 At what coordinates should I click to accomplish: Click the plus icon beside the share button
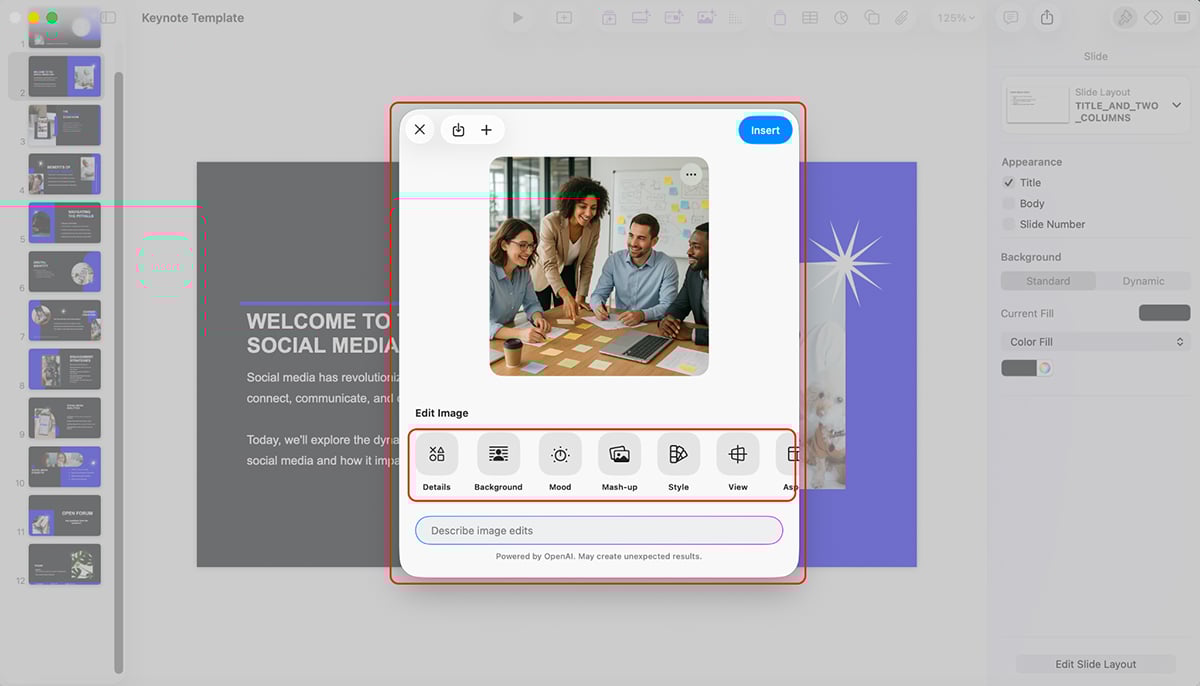487,129
